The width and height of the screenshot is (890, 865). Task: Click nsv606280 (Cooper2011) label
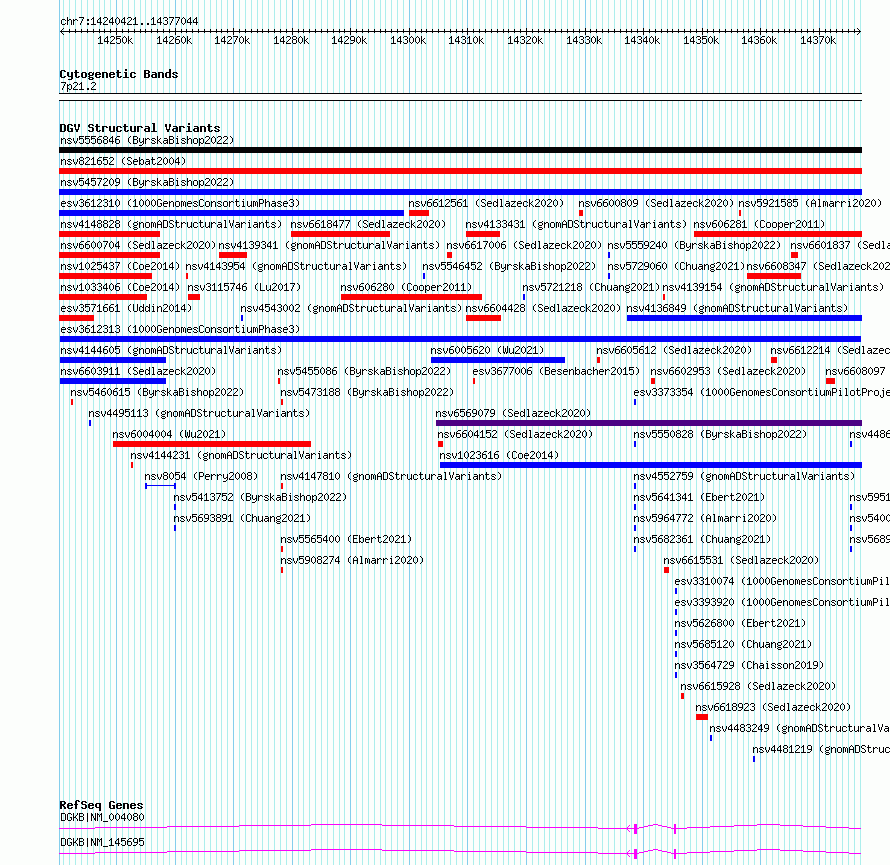406,287
